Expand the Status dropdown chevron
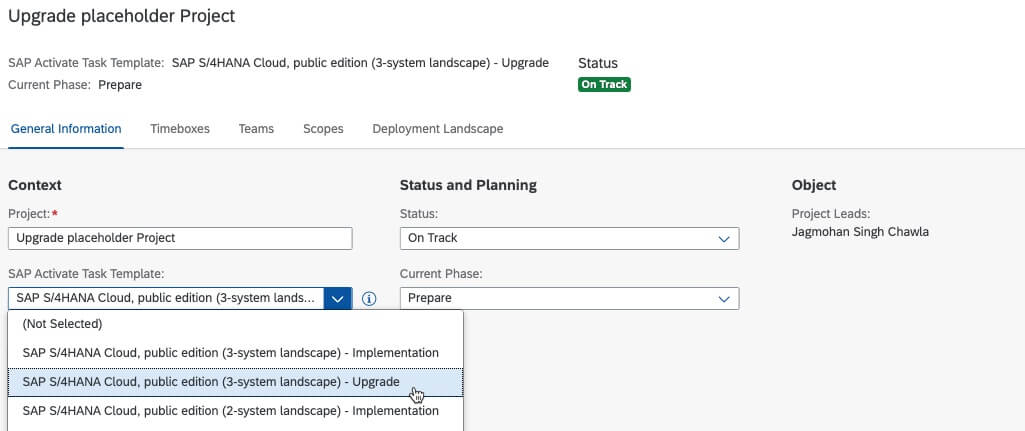The image size is (1025, 431). click(x=724, y=239)
